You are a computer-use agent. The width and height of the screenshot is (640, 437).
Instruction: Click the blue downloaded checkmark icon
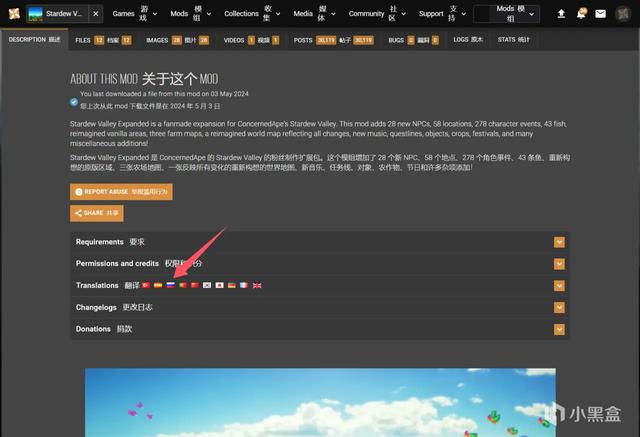point(74,102)
